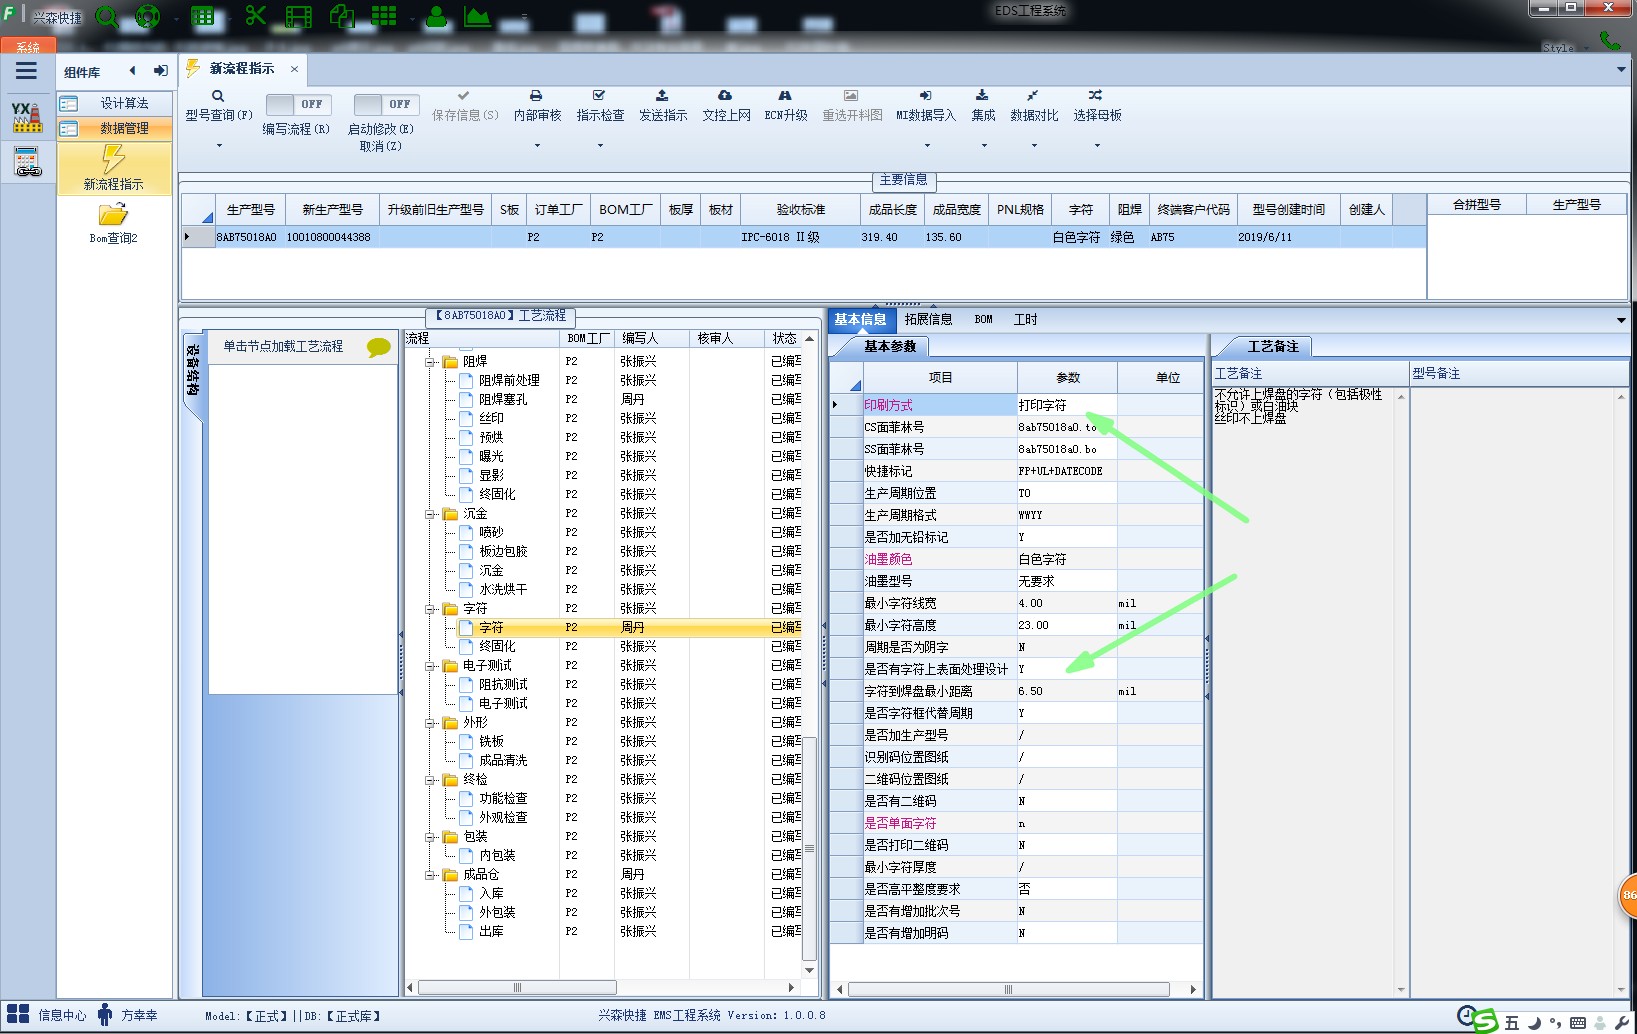Screen dimensions: 1637x1034
Task: Open the hamburger menu in sidebar
Action: pos(26,70)
